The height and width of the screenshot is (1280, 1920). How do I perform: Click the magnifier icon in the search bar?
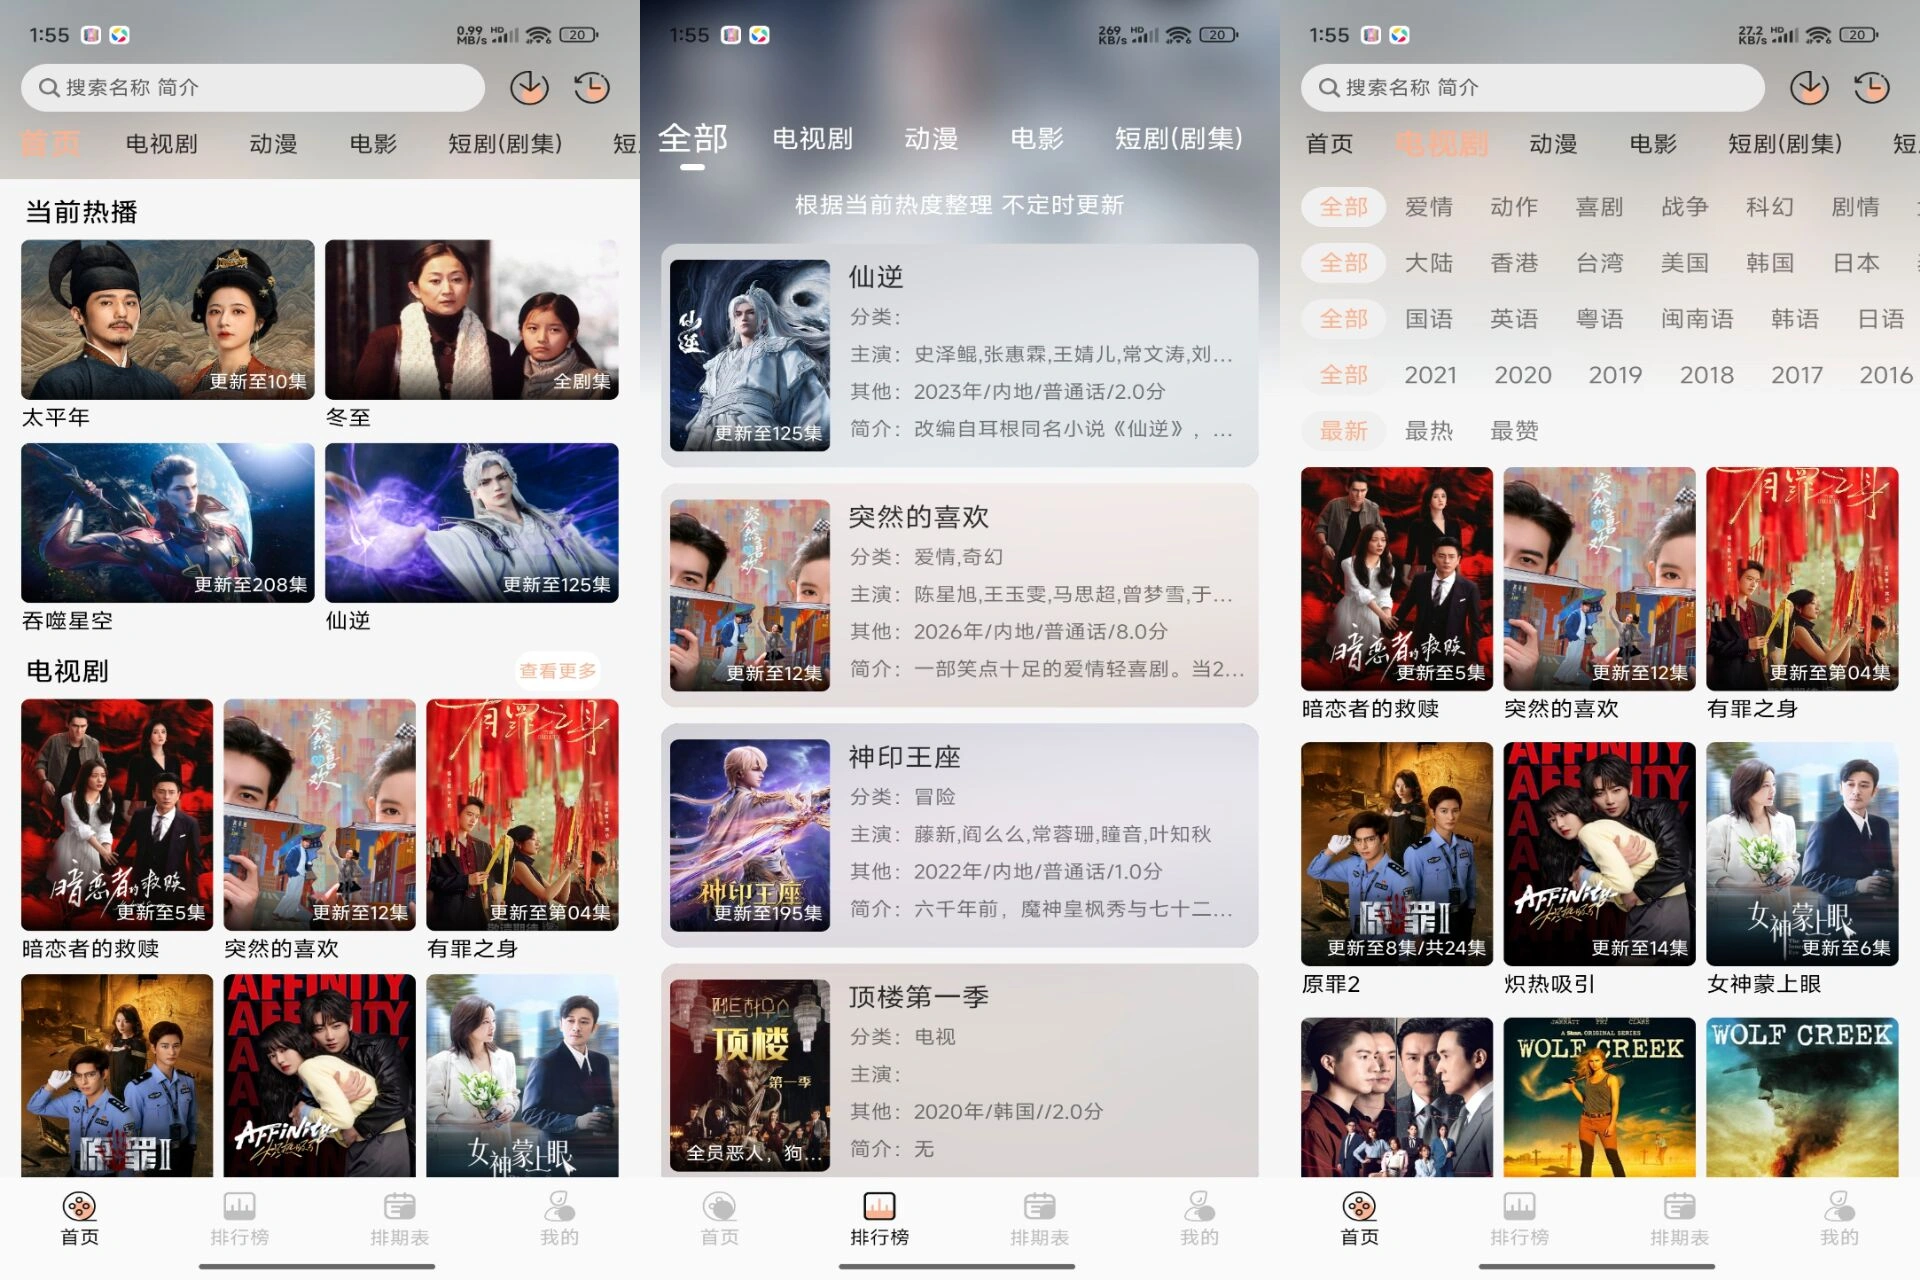tap(48, 87)
